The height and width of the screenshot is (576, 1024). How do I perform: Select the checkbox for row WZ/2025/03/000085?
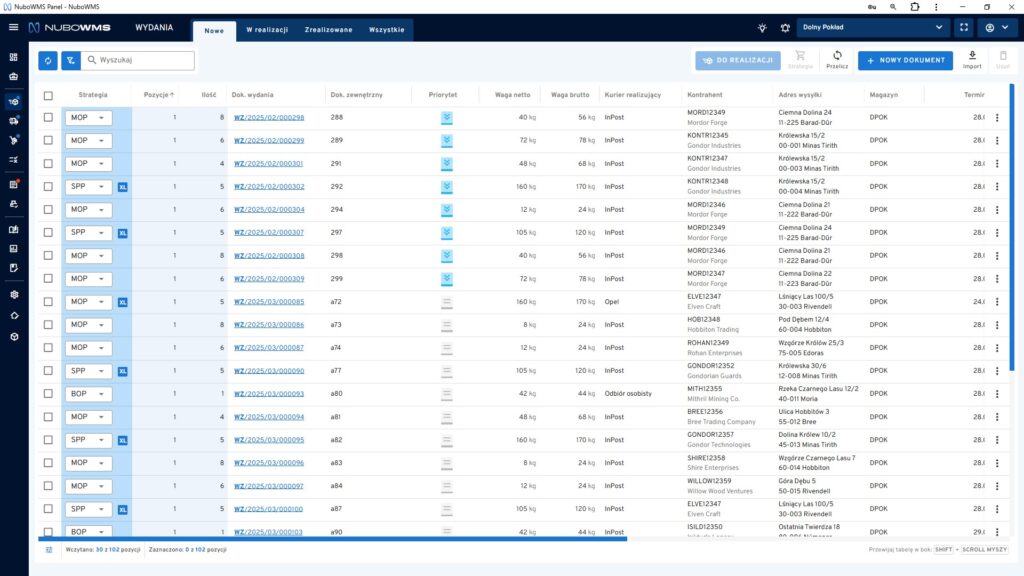pyautogui.click(x=48, y=302)
